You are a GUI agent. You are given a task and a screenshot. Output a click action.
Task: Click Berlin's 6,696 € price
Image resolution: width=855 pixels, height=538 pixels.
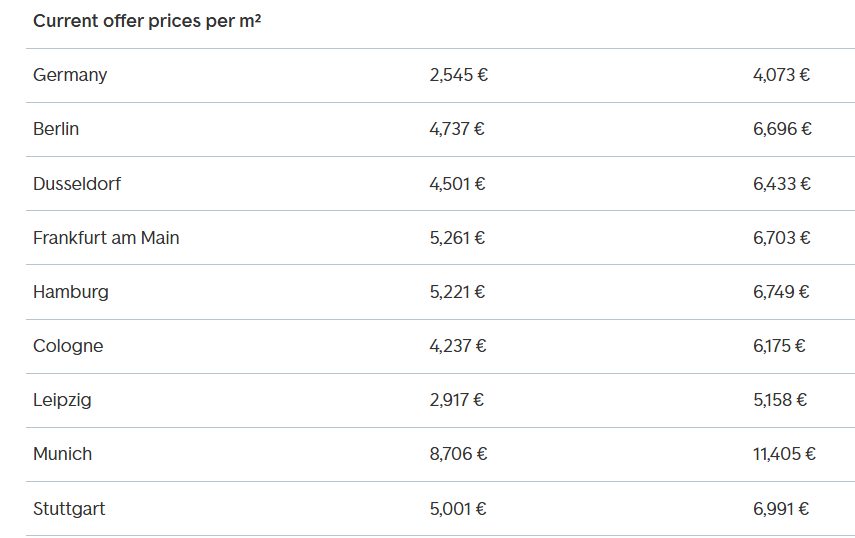[x=782, y=129]
